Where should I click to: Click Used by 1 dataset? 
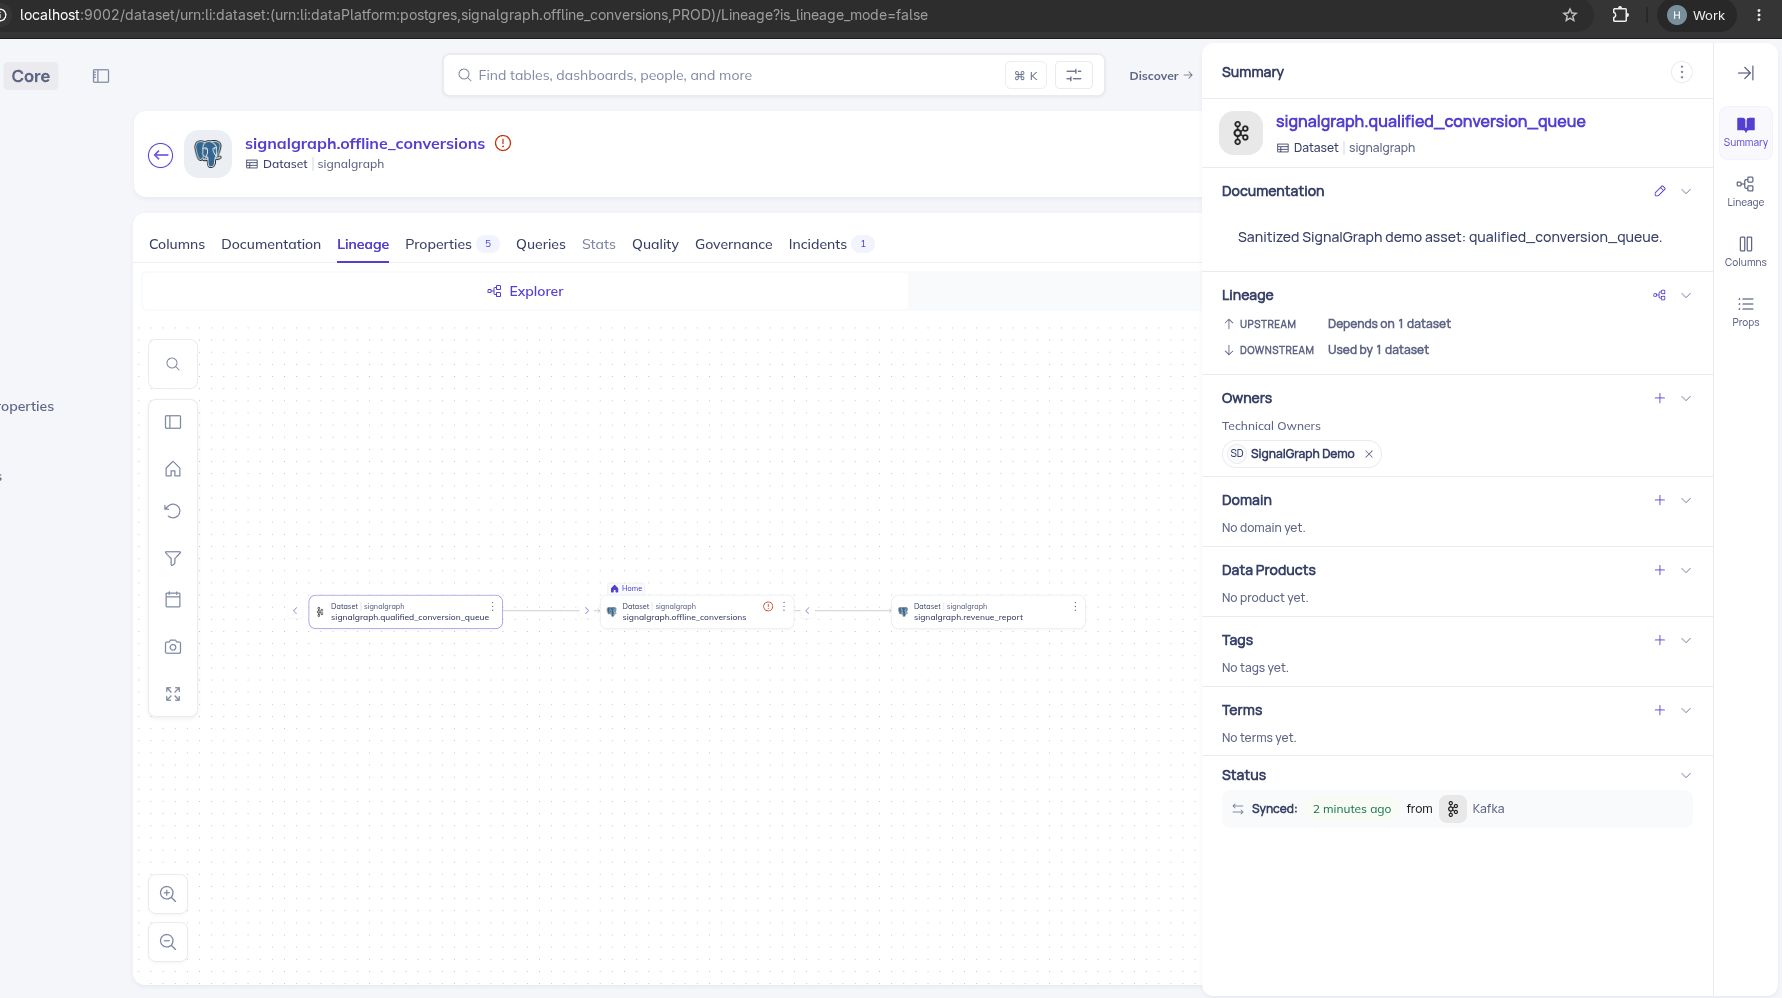point(1378,350)
